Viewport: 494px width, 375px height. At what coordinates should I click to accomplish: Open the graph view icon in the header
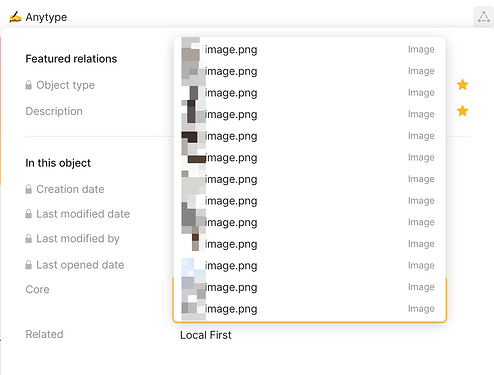[x=483, y=17]
